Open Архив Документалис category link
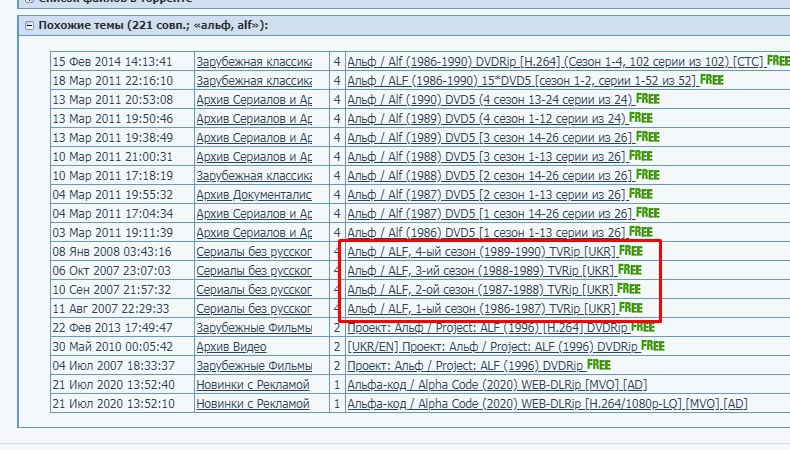 254,195
